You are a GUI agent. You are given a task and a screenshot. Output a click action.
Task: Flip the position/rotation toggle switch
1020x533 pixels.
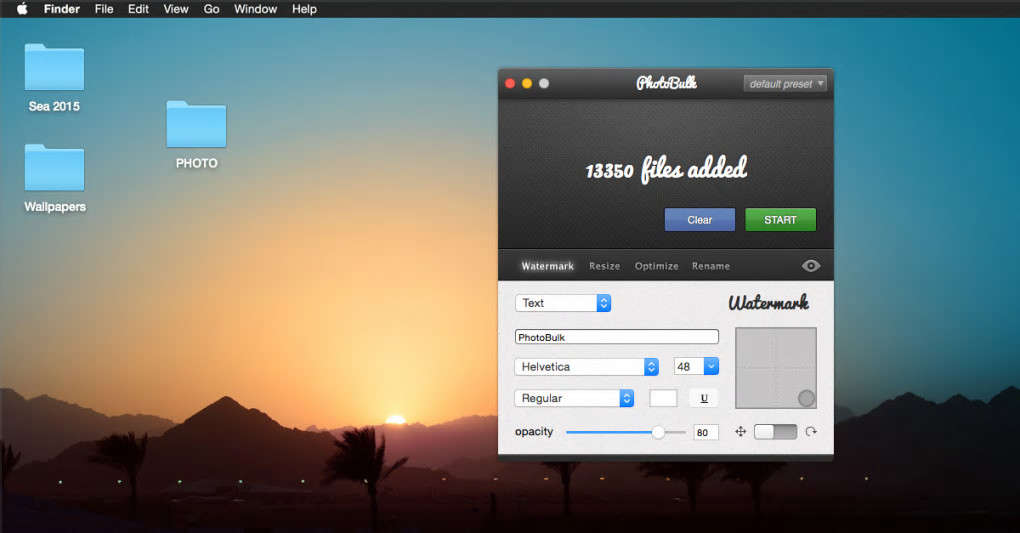[x=775, y=431]
